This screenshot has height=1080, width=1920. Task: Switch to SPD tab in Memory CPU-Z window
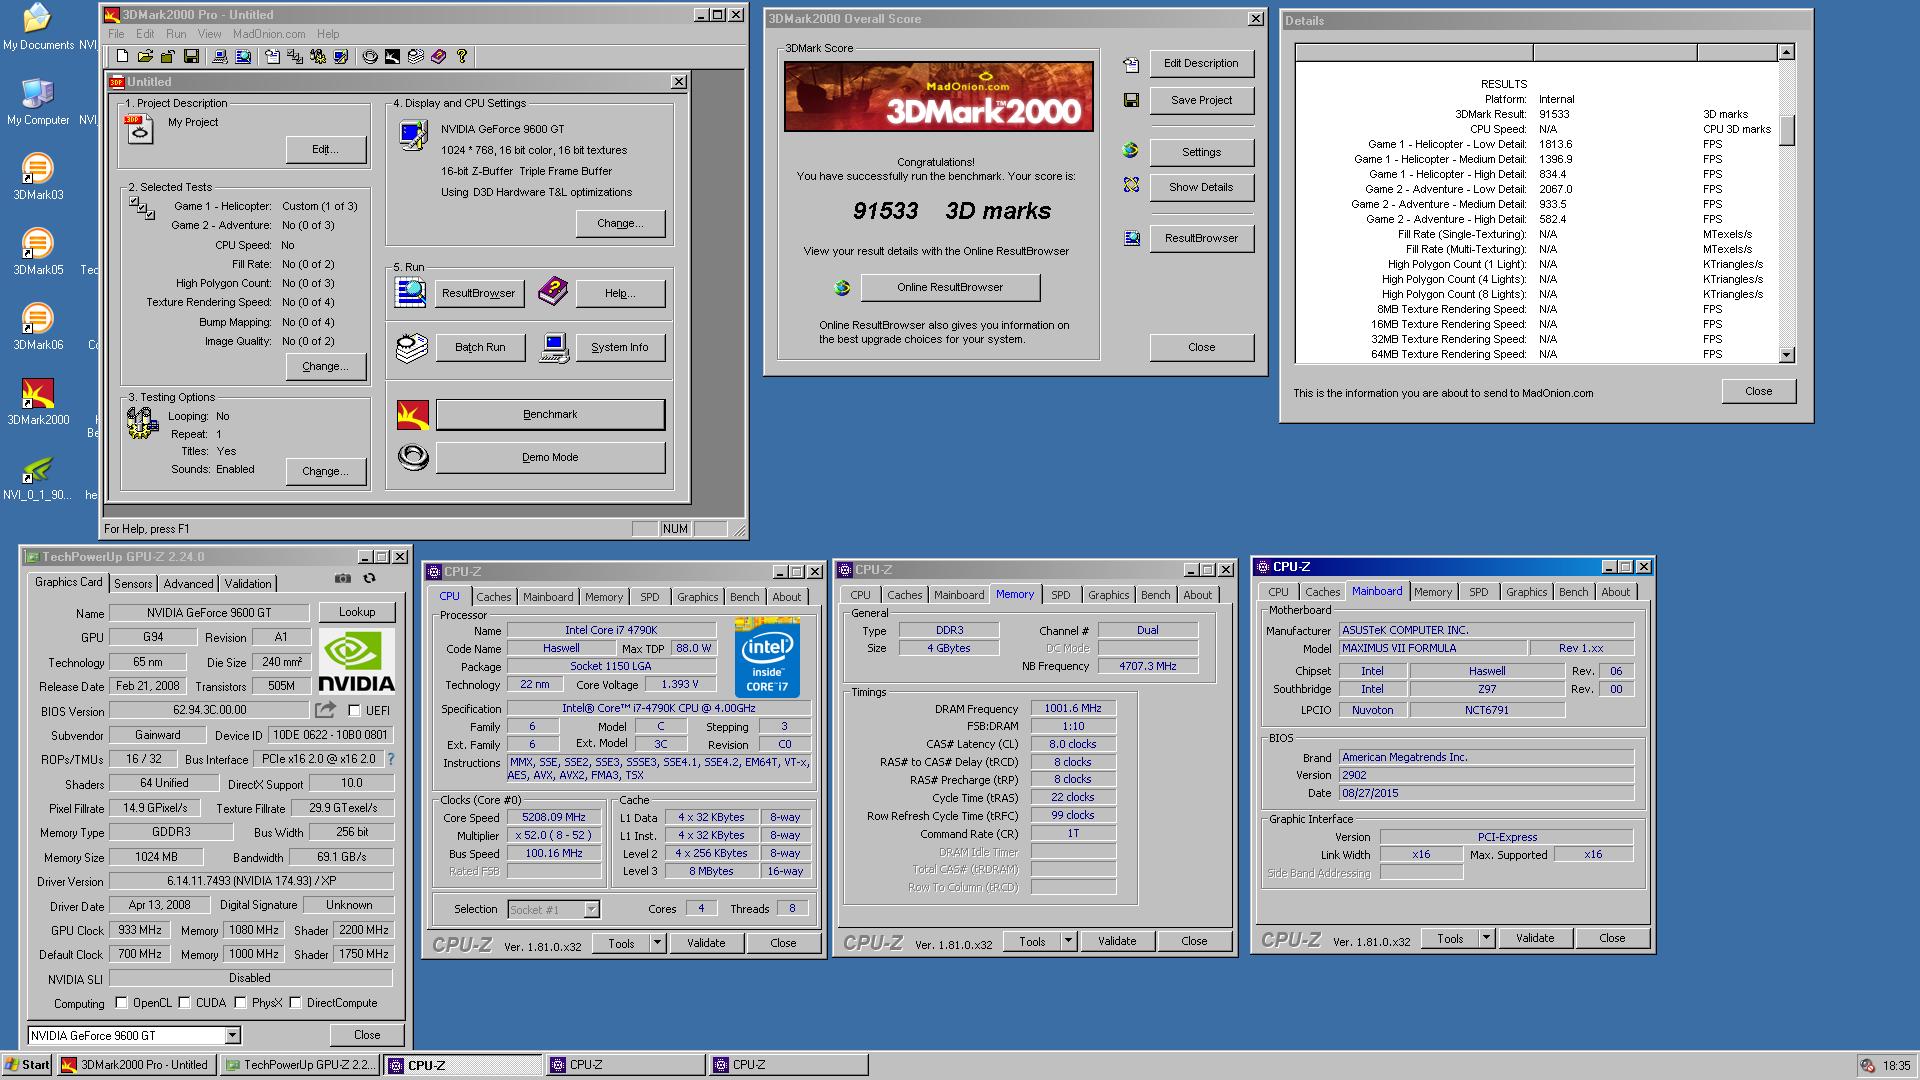1061,595
